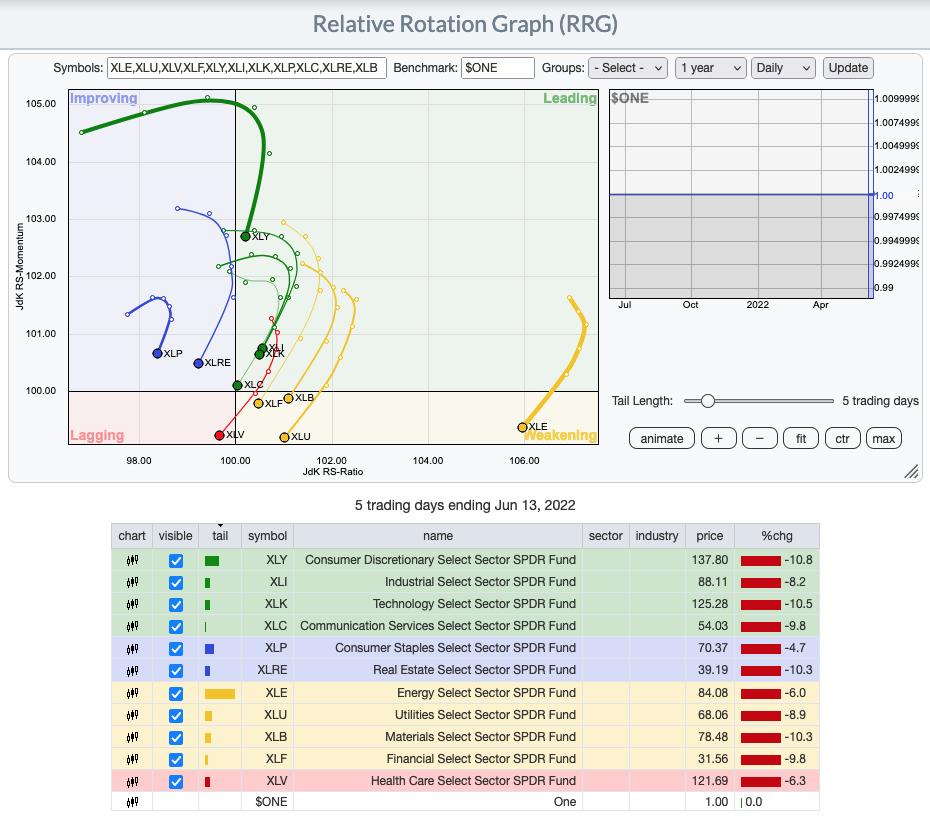Open the XLB chart icon
The height and width of the screenshot is (818, 930).
pos(132,737)
